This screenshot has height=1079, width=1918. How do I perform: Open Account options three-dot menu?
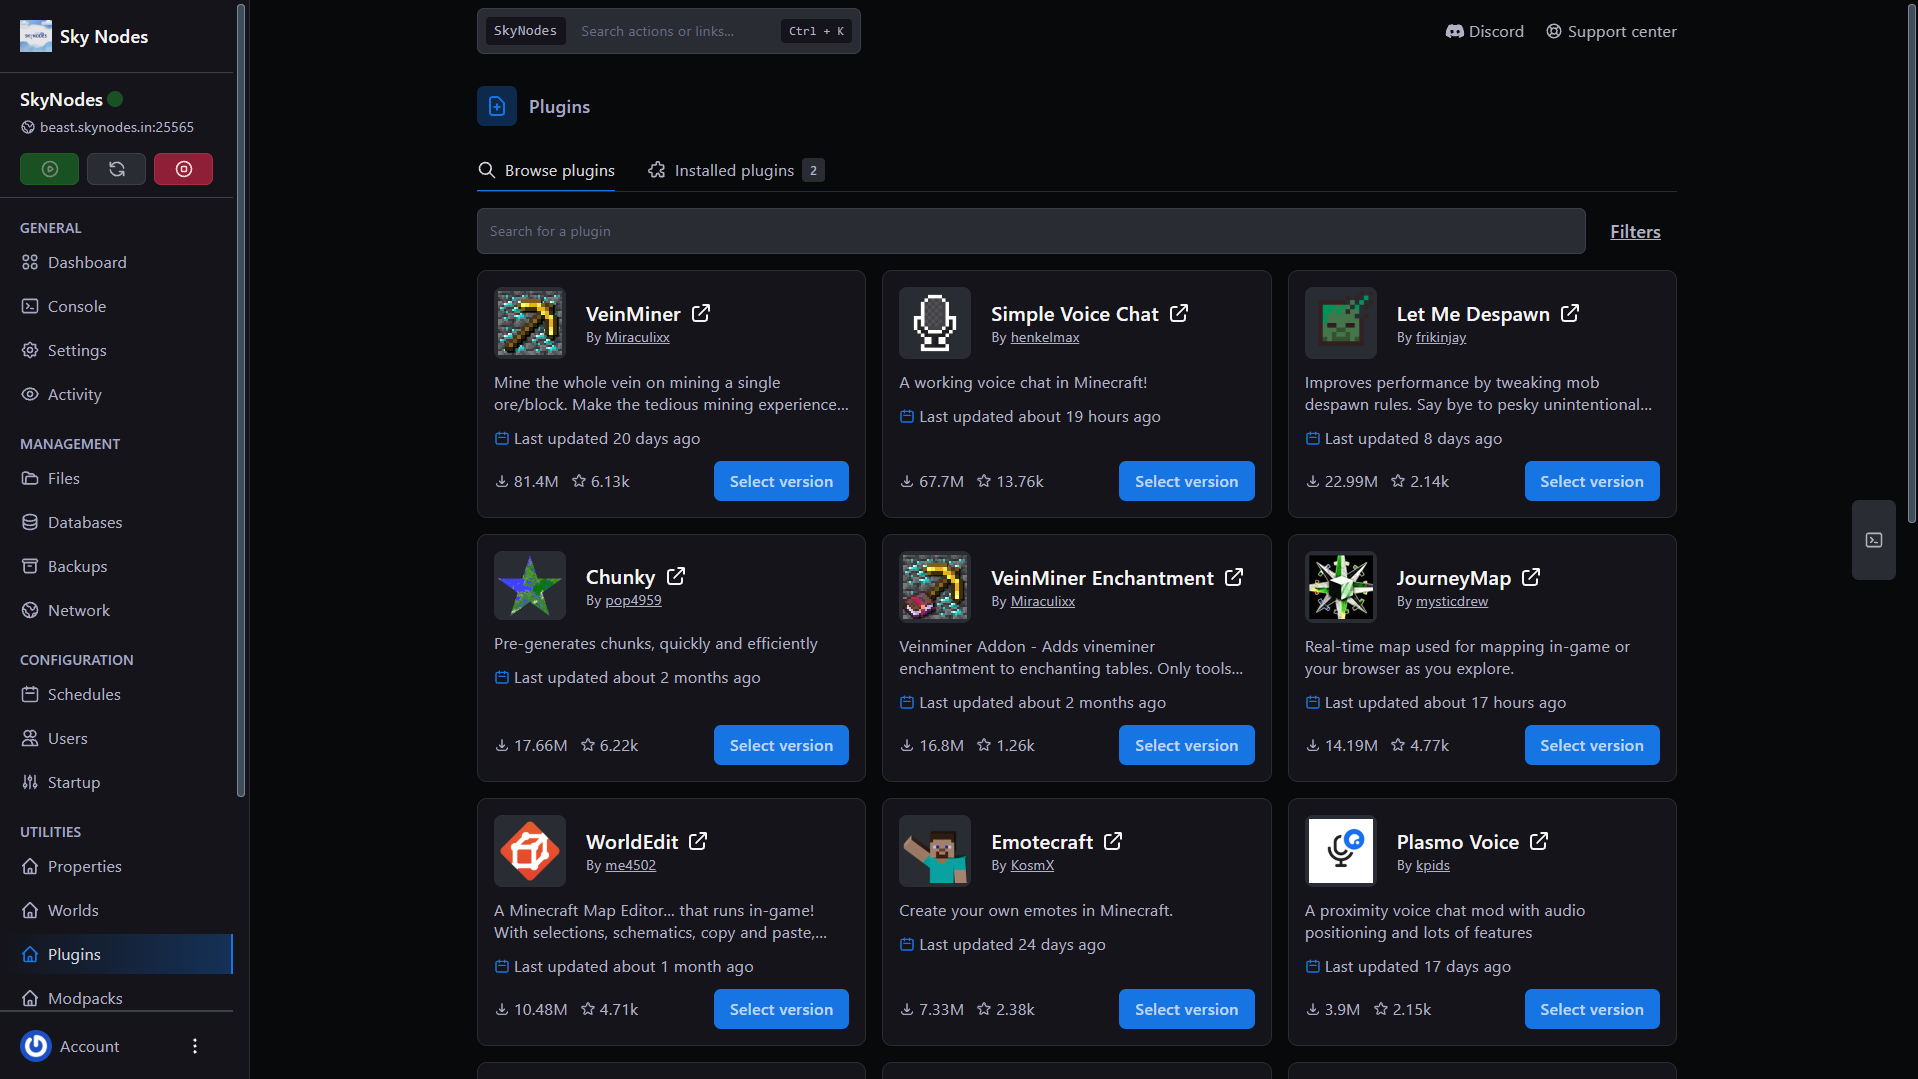pos(195,1046)
